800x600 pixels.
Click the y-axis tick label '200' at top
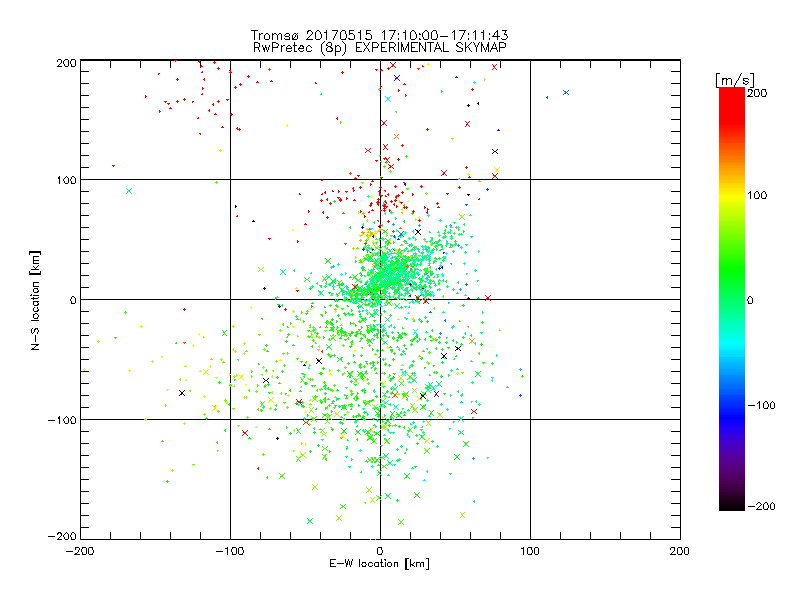pyautogui.click(x=66, y=63)
